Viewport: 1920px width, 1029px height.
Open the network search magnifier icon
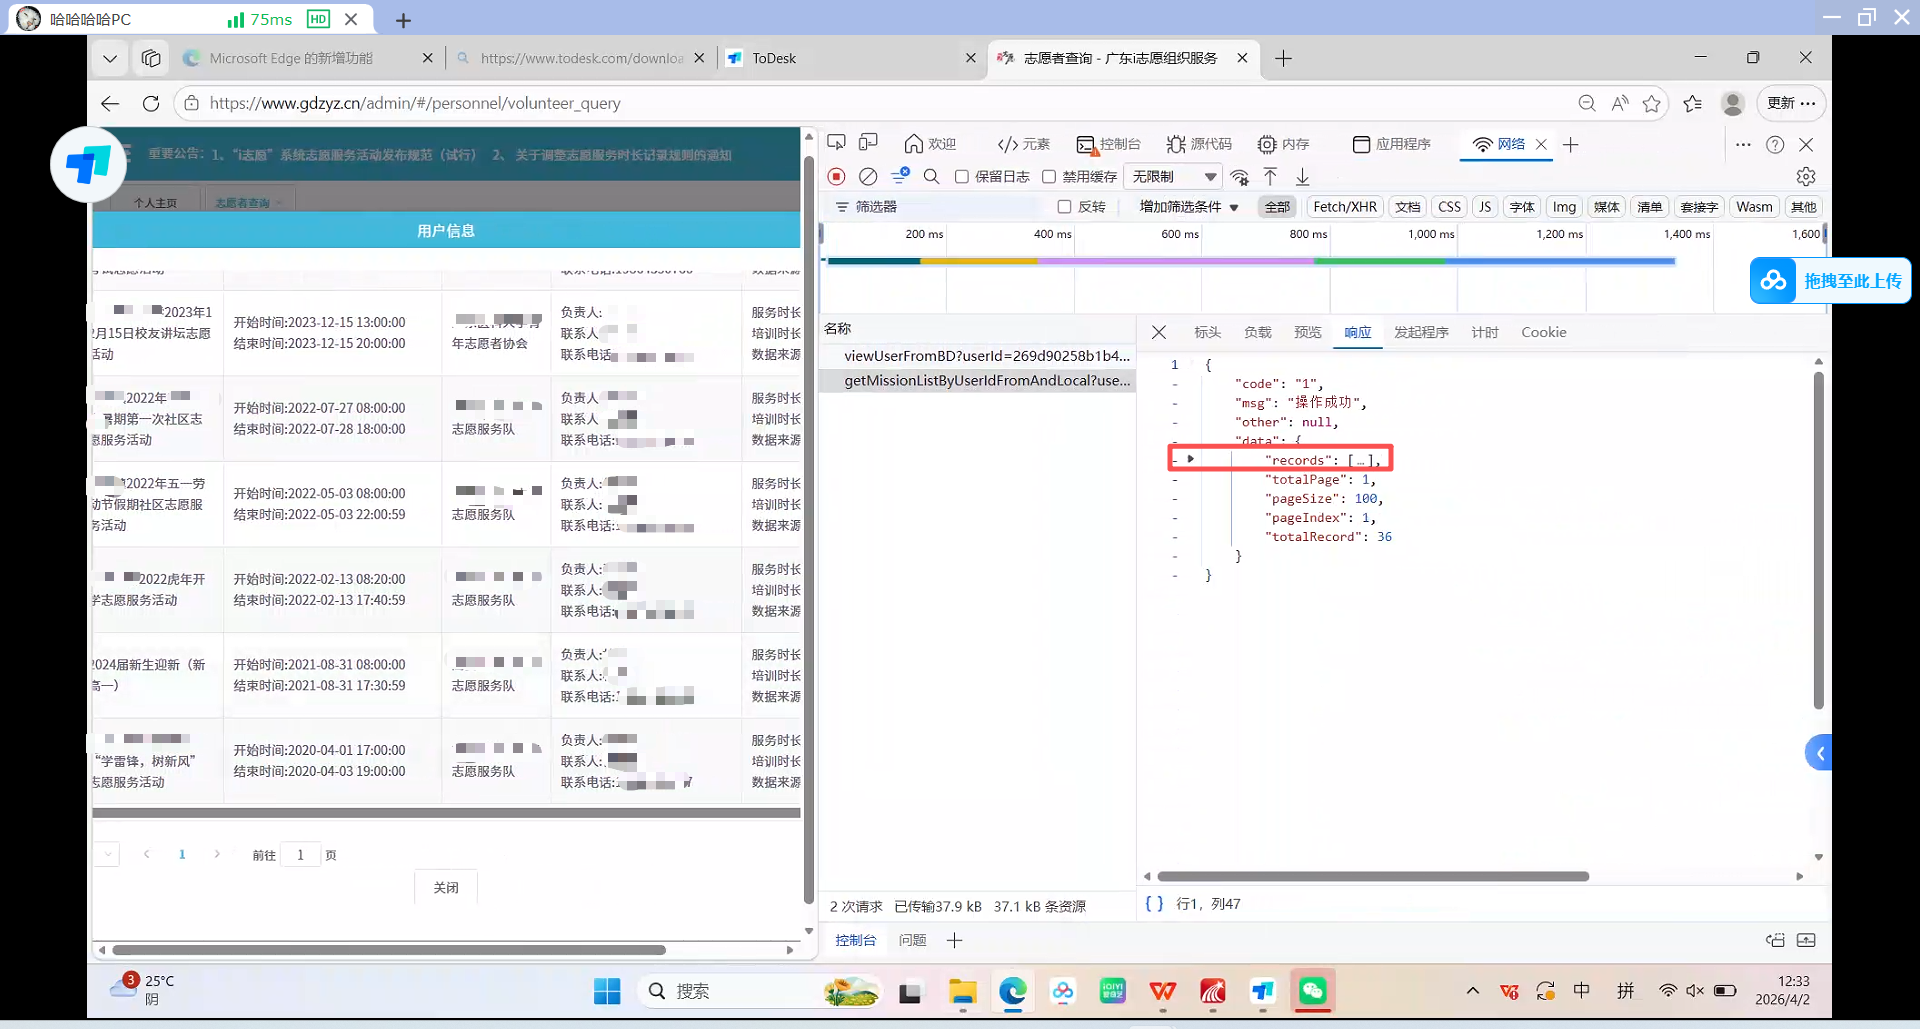coord(931,177)
